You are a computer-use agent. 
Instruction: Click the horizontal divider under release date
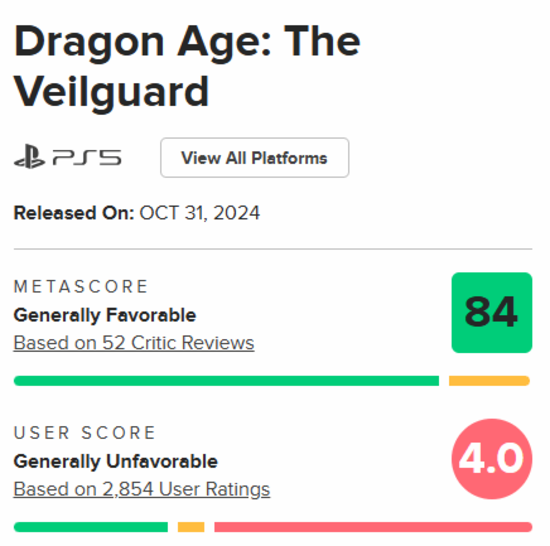pyautogui.click(x=273, y=249)
